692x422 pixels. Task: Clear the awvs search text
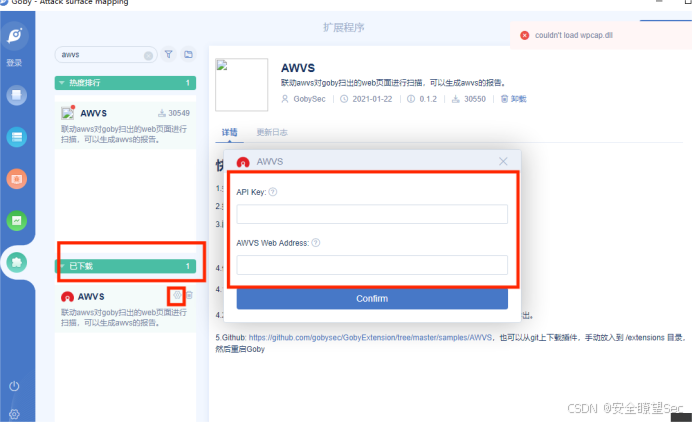click(148, 56)
